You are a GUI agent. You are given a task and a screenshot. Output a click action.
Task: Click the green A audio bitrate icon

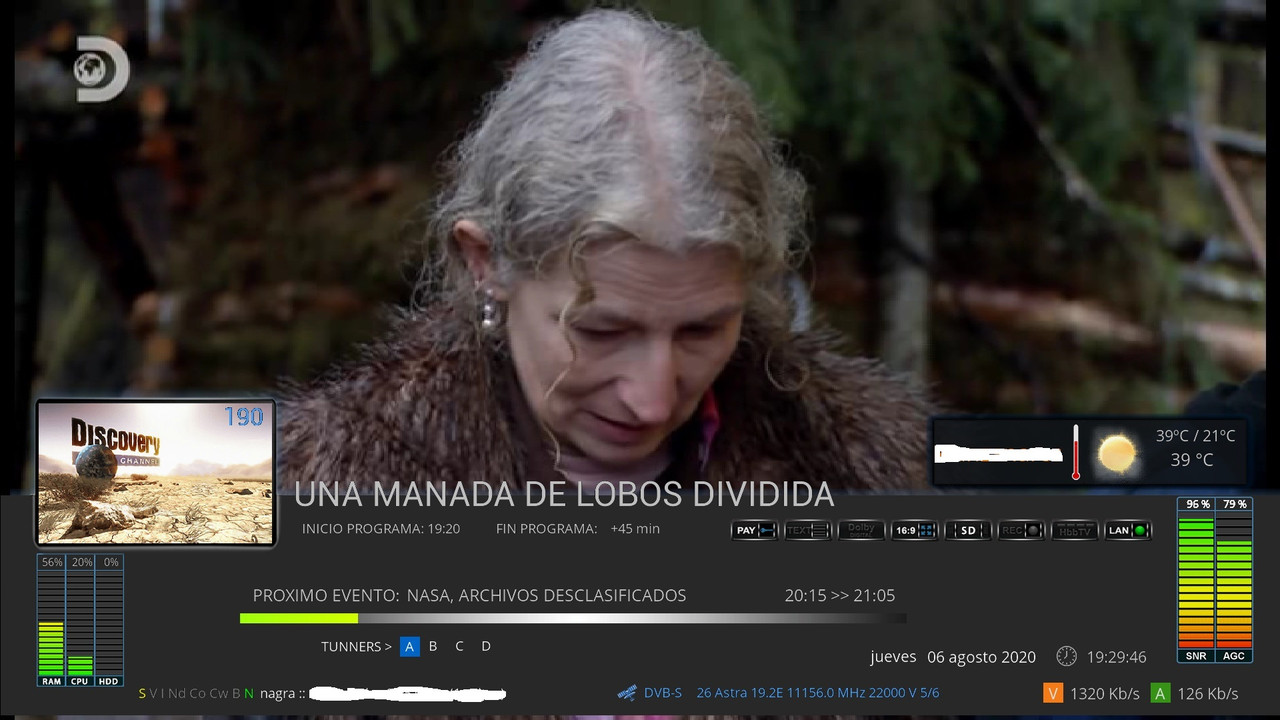1160,693
